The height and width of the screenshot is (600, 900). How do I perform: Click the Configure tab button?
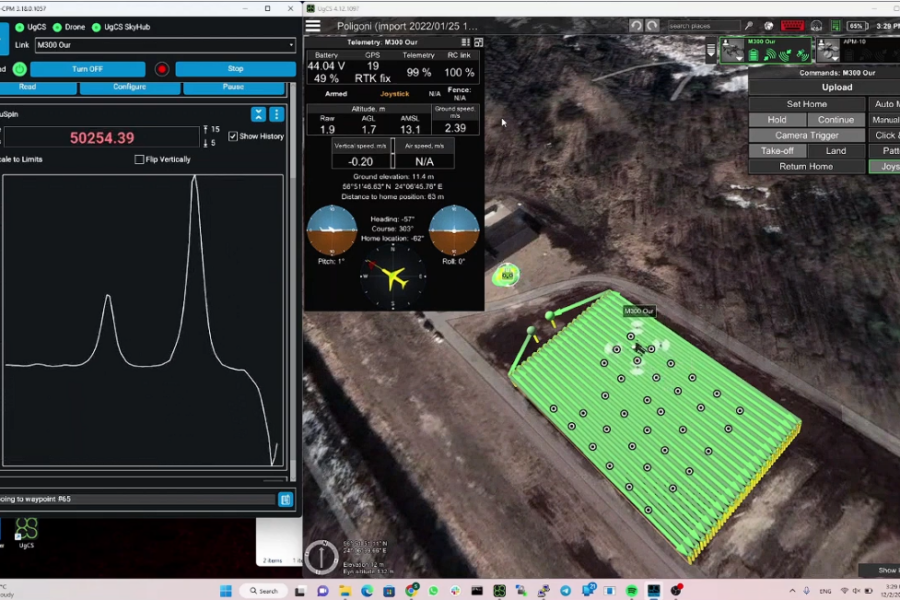pos(129,87)
